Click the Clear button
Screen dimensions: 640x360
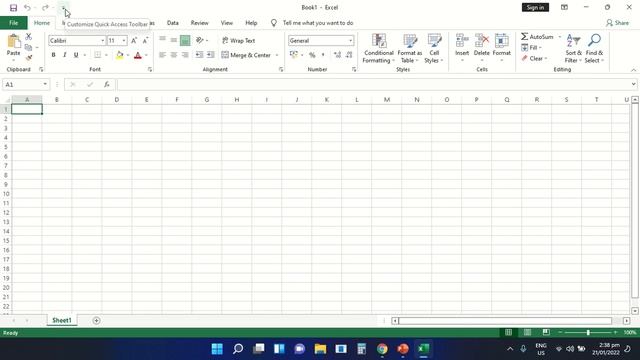[x=534, y=58]
